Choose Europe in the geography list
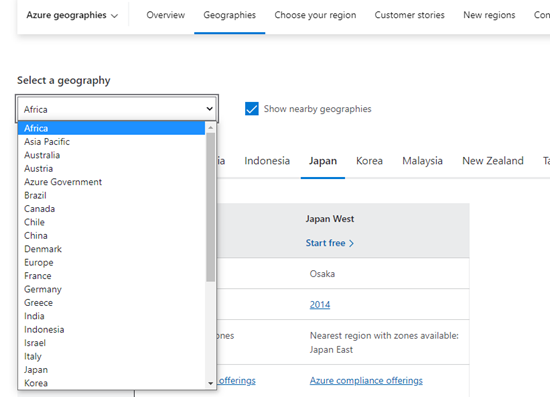 tap(111, 262)
